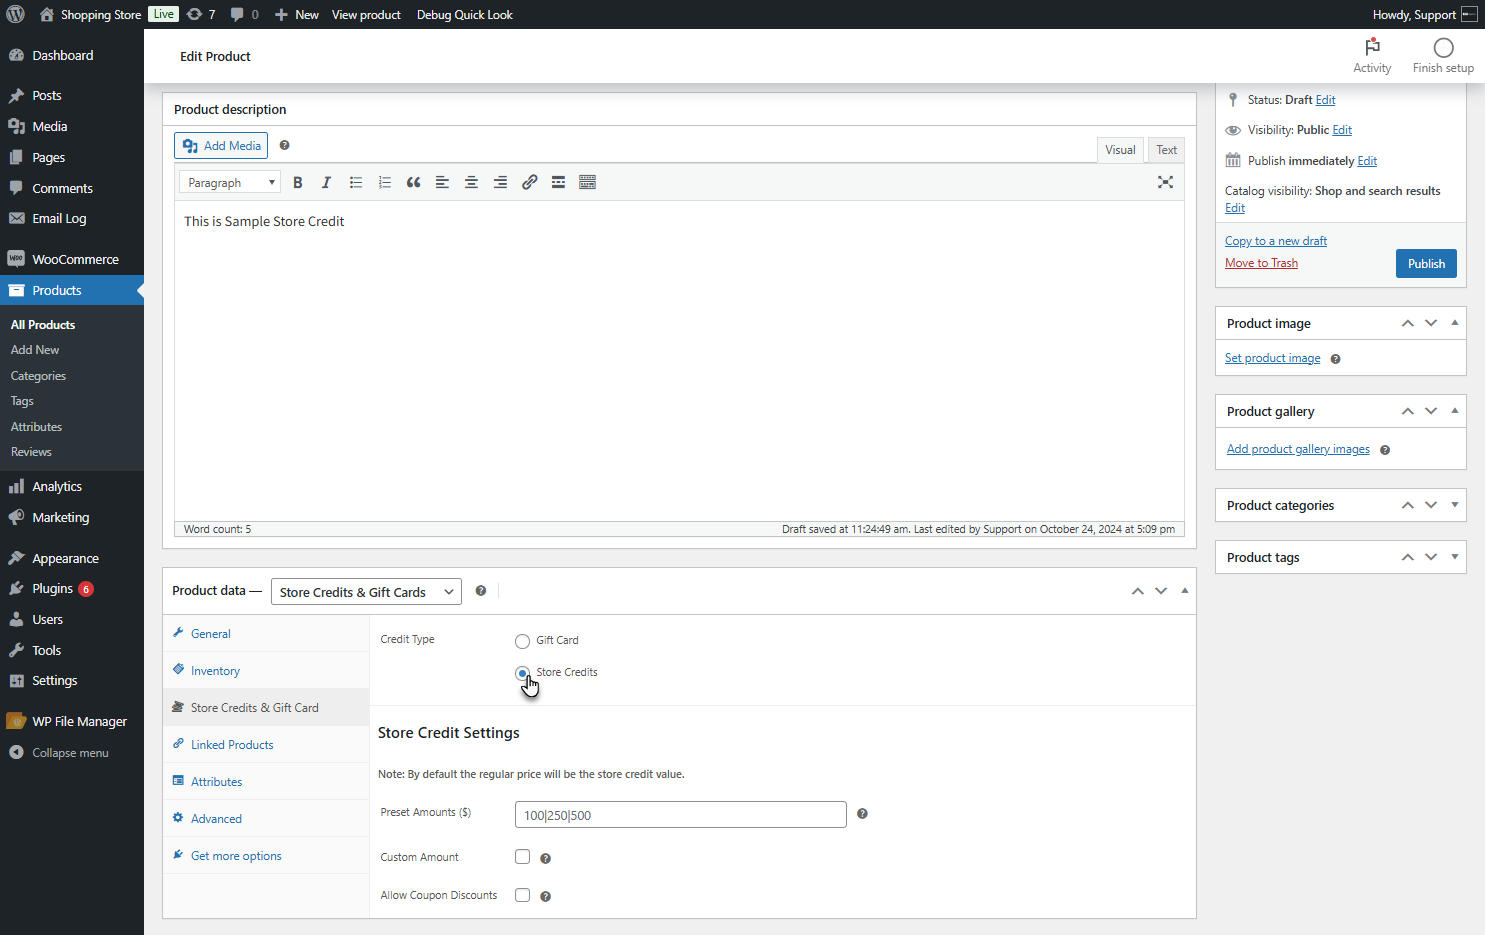
Task: Toggle italic formatting in editor toolbar
Action: (x=326, y=182)
